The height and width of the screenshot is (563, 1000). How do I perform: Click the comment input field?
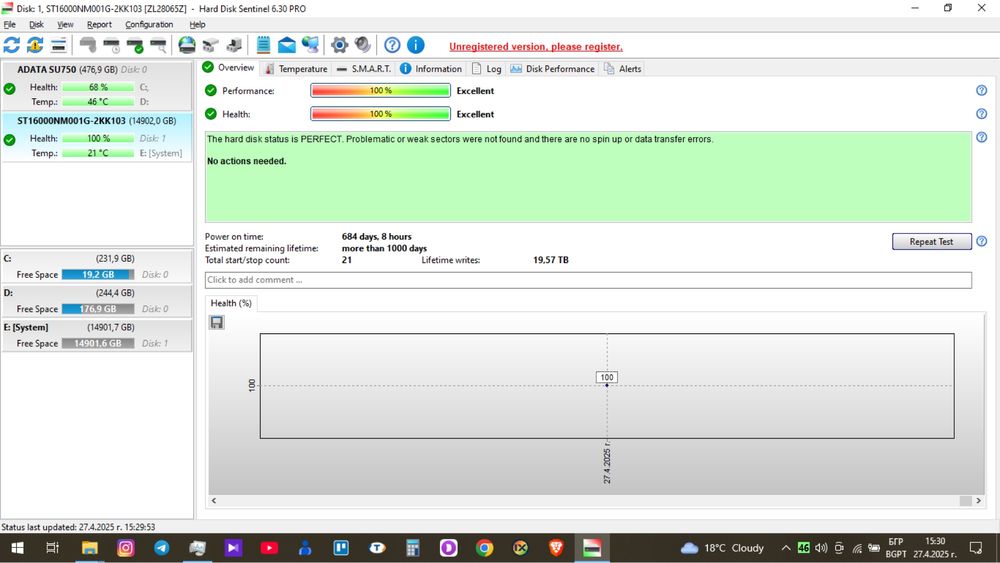coord(588,280)
